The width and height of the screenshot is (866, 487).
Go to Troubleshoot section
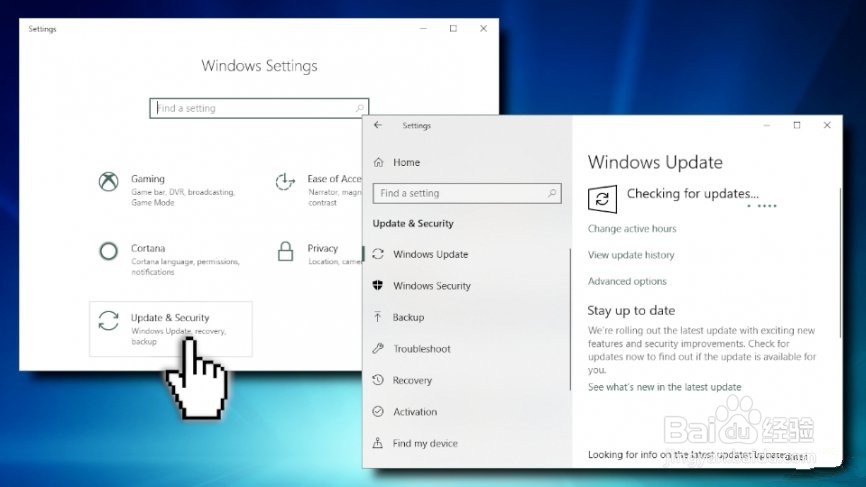click(x=422, y=348)
